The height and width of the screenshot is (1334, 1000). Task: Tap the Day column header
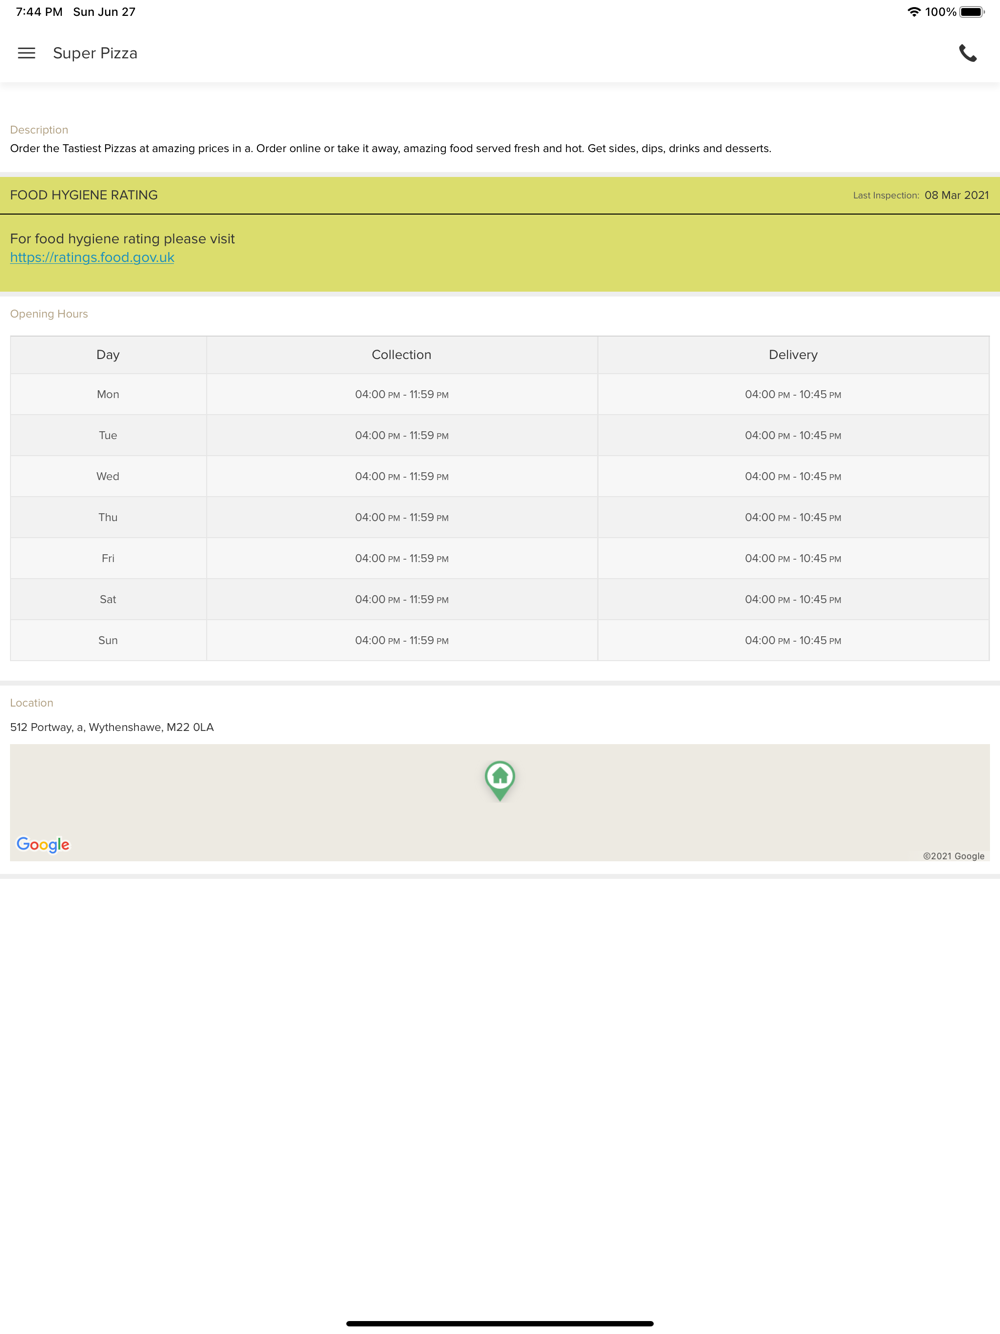pyautogui.click(x=108, y=355)
